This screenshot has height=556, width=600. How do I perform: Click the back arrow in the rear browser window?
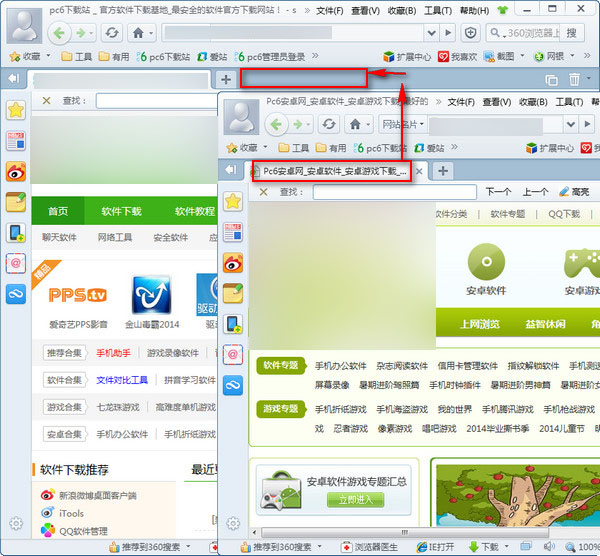click(59, 33)
